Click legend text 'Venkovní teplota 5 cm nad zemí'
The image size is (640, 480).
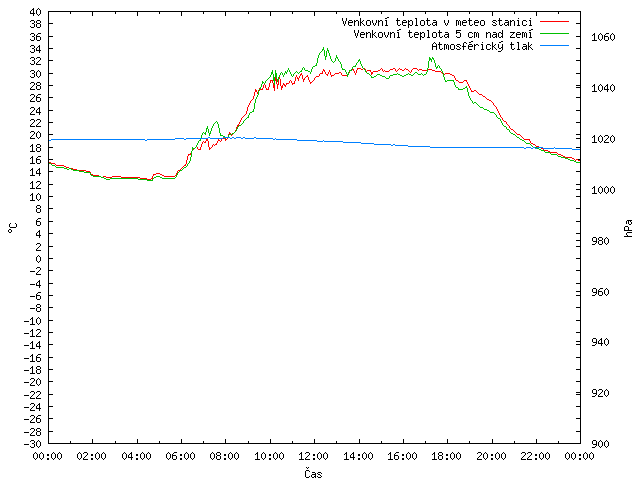click(443, 34)
